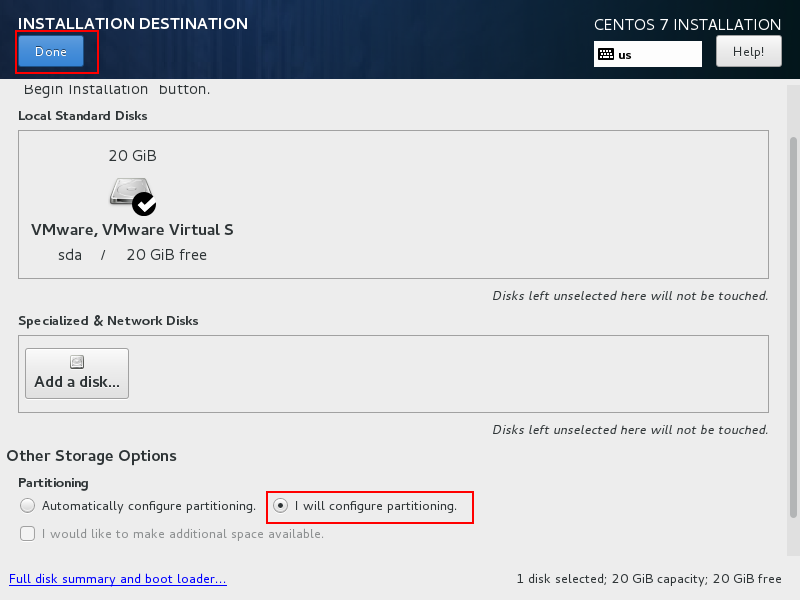
Task: Click the "20 GiB" capacity label above disk
Action: click(x=132, y=156)
